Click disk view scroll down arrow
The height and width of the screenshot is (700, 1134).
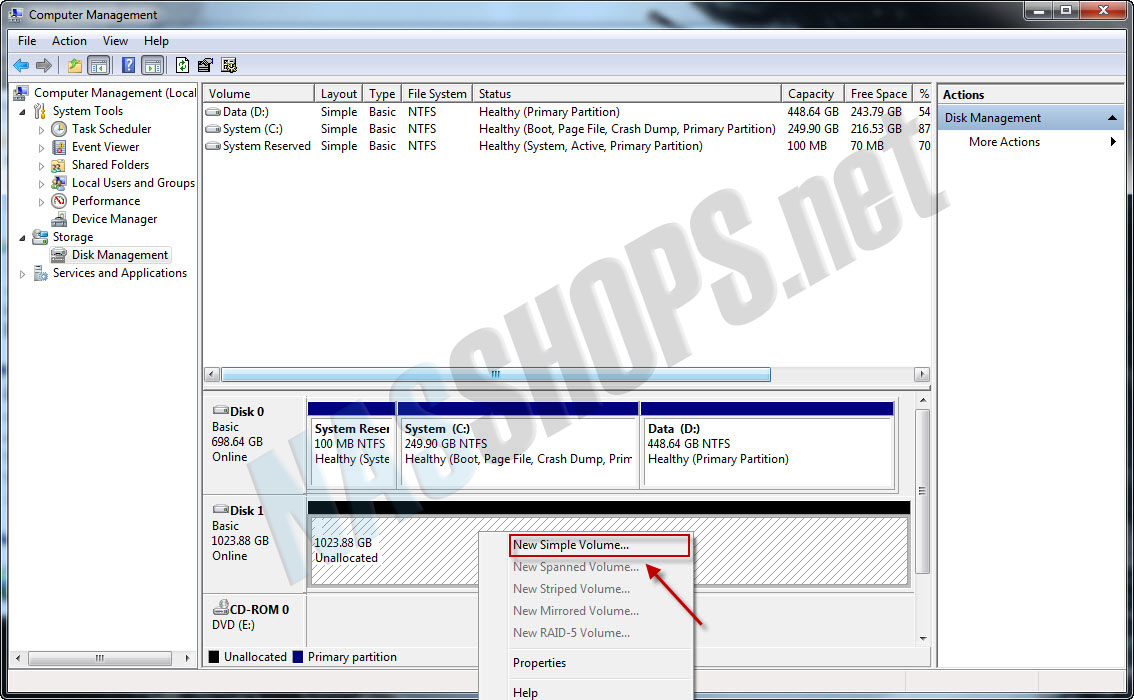pyautogui.click(x=922, y=638)
